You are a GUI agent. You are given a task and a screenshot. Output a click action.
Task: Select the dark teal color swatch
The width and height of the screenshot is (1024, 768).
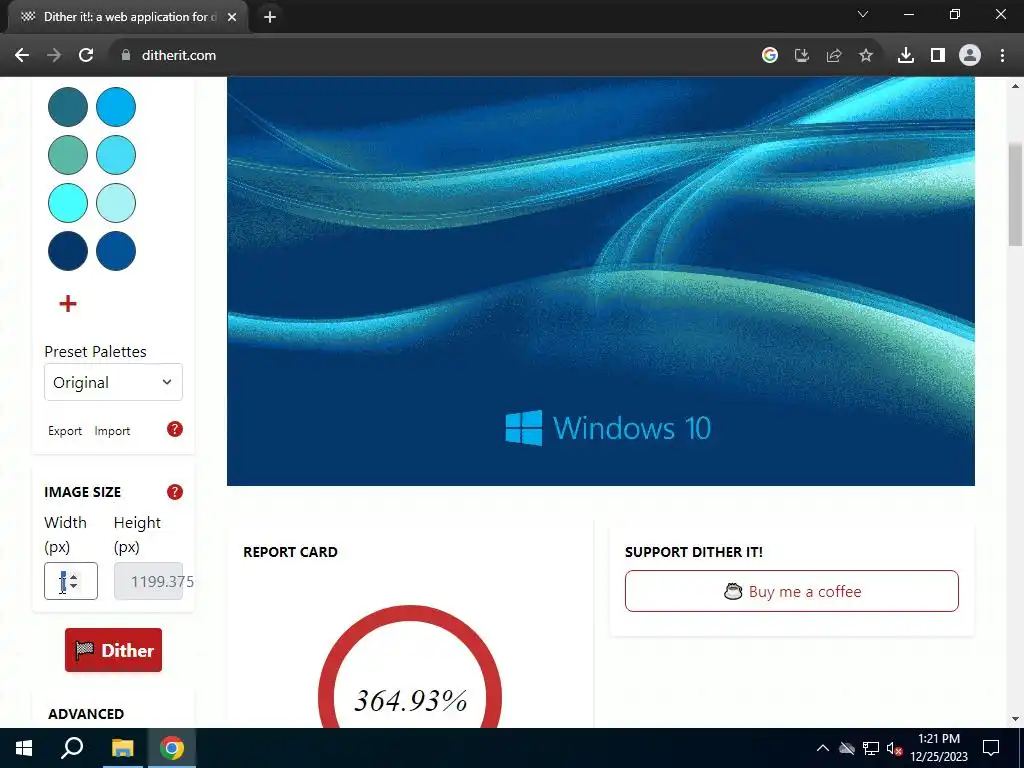click(68, 106)
